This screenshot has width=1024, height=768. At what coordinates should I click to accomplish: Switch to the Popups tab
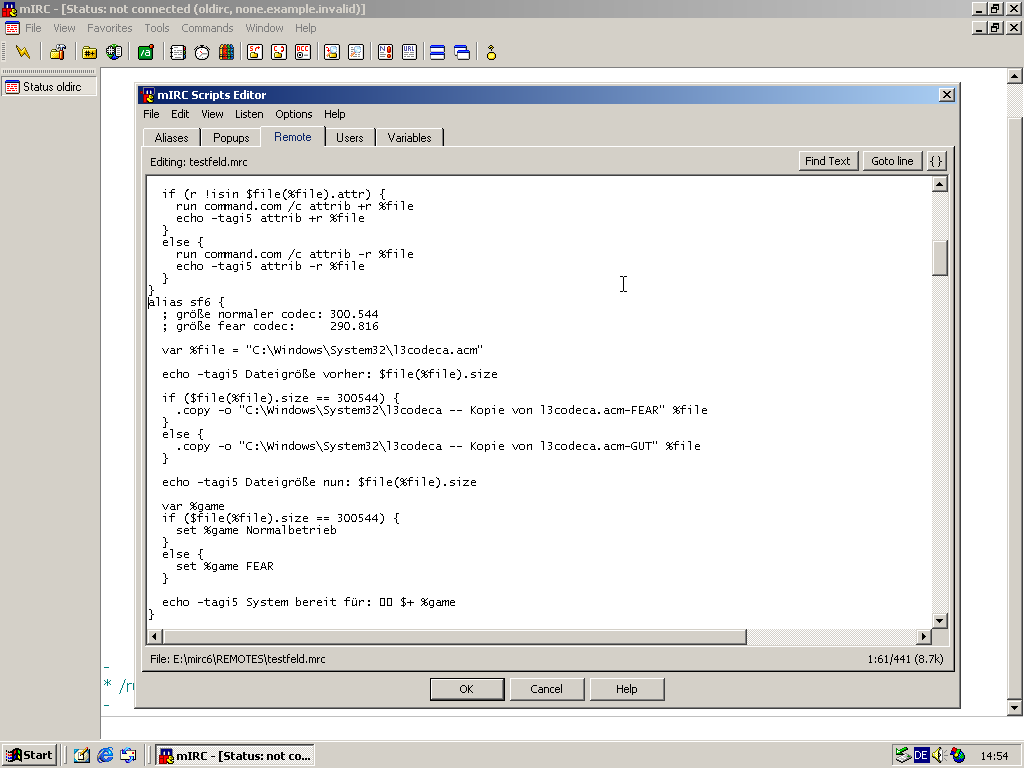pyautogui.click(x=231, y=138)
